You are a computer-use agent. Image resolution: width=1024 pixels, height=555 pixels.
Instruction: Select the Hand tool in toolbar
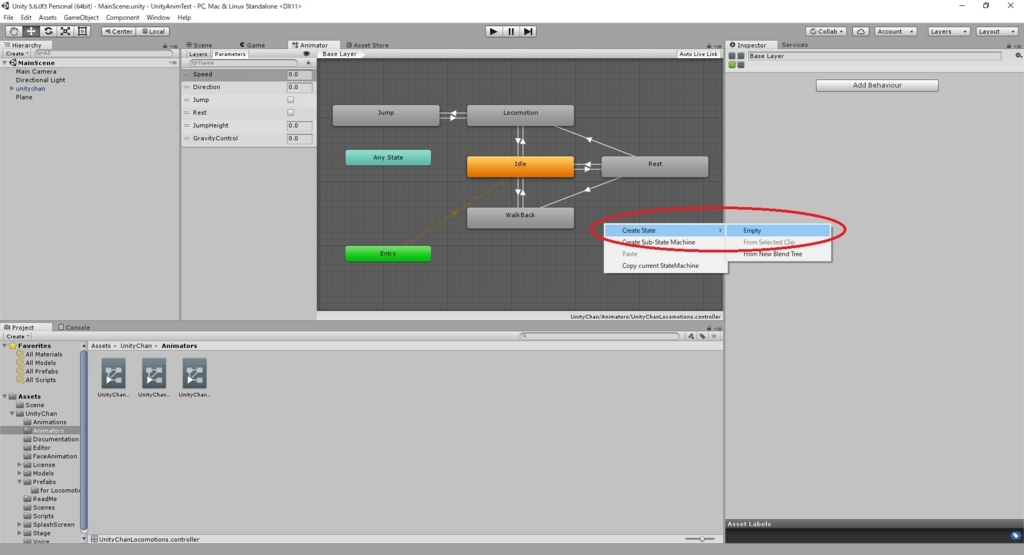coord(13,31)
